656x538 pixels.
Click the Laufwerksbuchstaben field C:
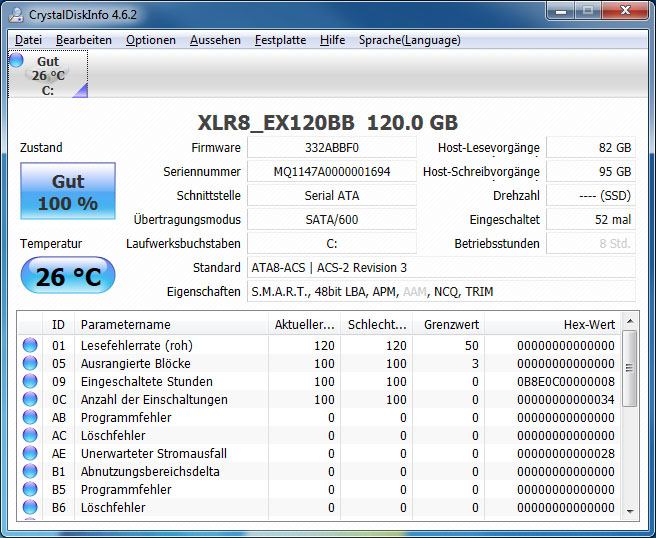332,243
